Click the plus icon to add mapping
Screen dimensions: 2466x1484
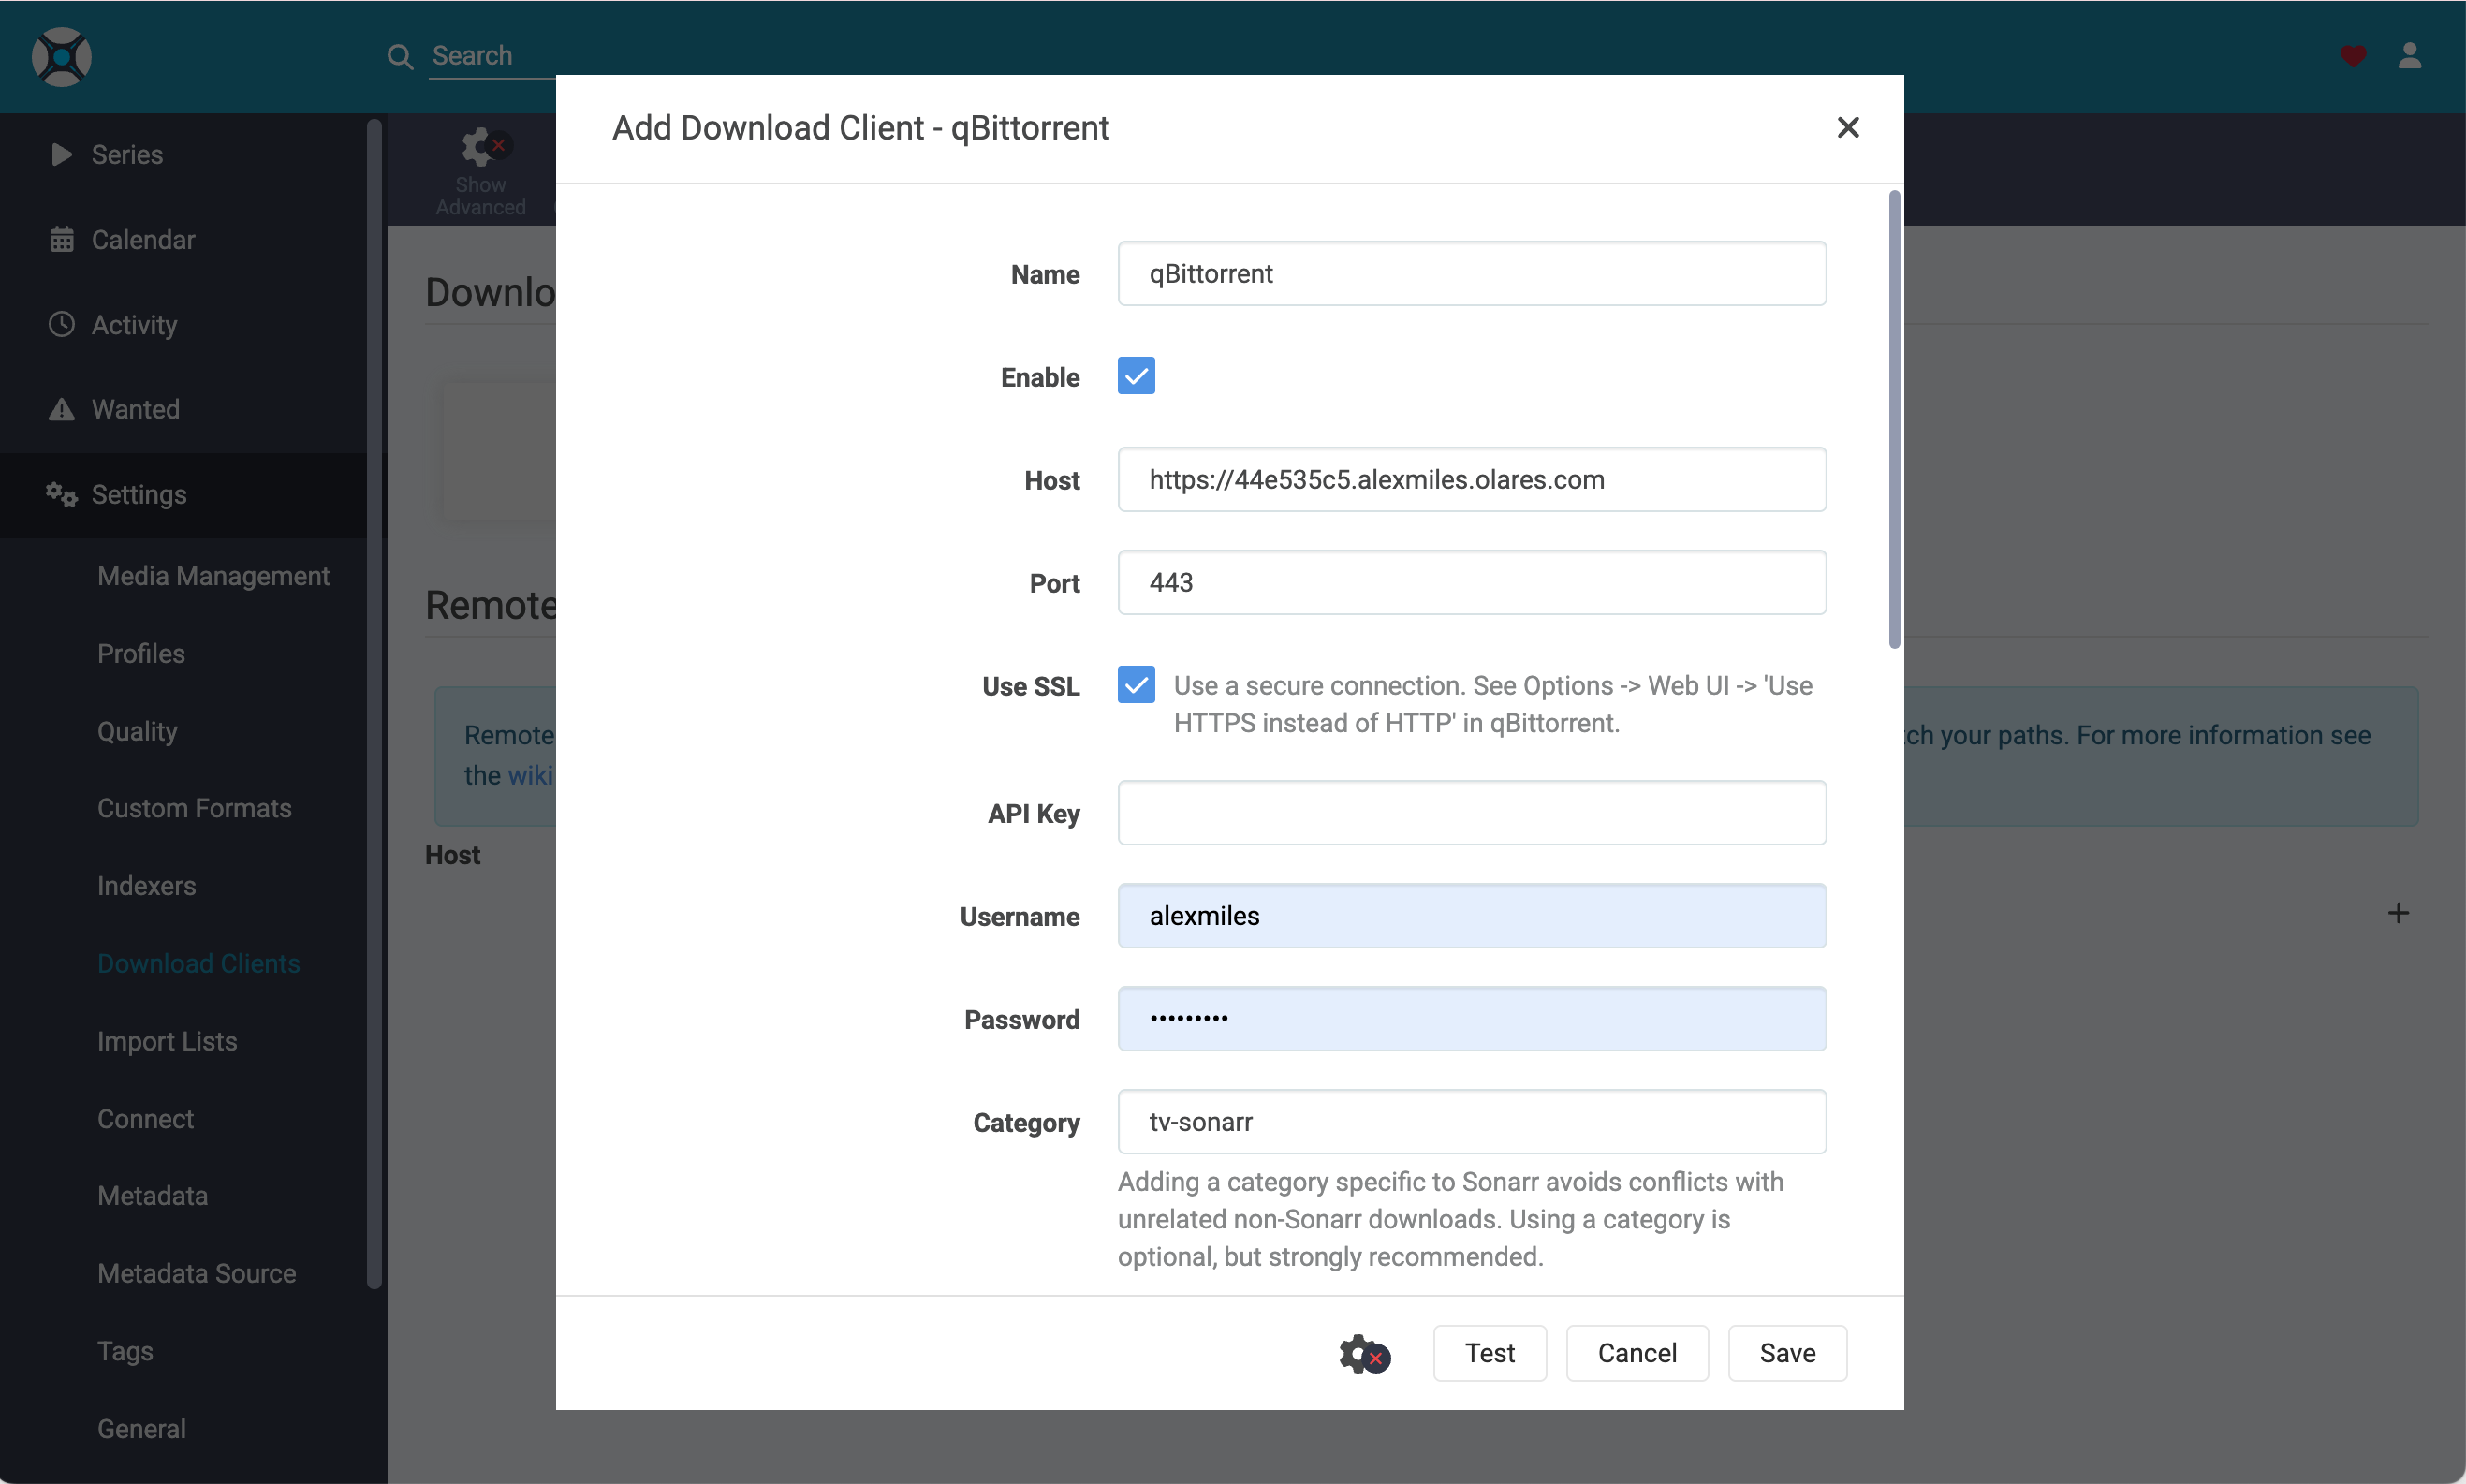point(2398,912)
